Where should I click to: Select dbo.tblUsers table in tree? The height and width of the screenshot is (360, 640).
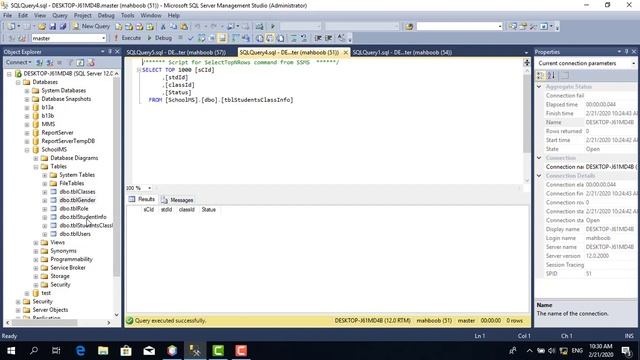pyautogui.click(x=75, y=234)
